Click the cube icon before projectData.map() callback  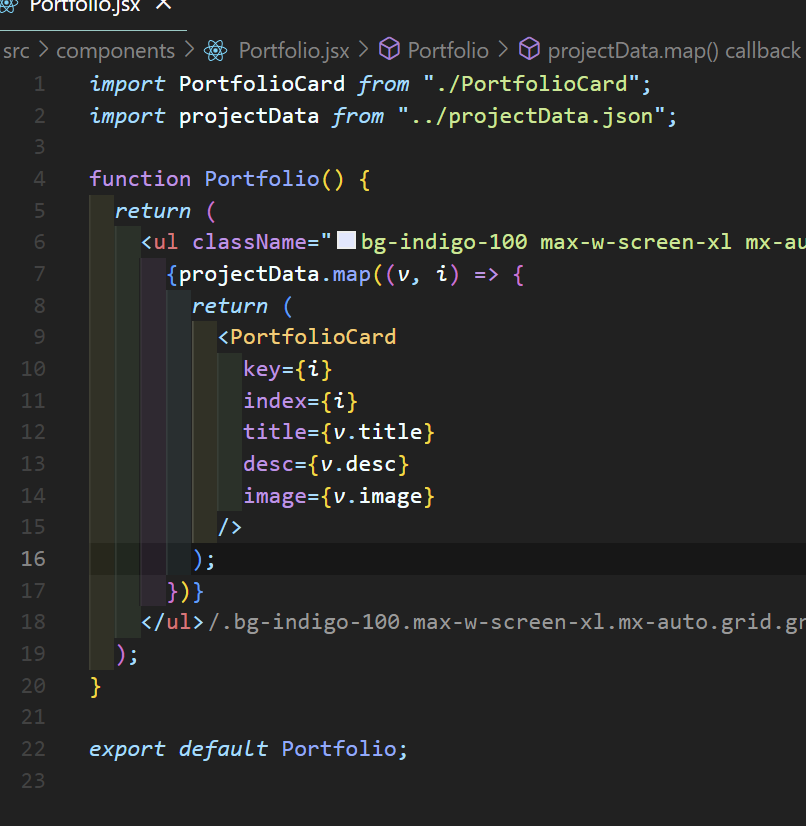point(529,50)
